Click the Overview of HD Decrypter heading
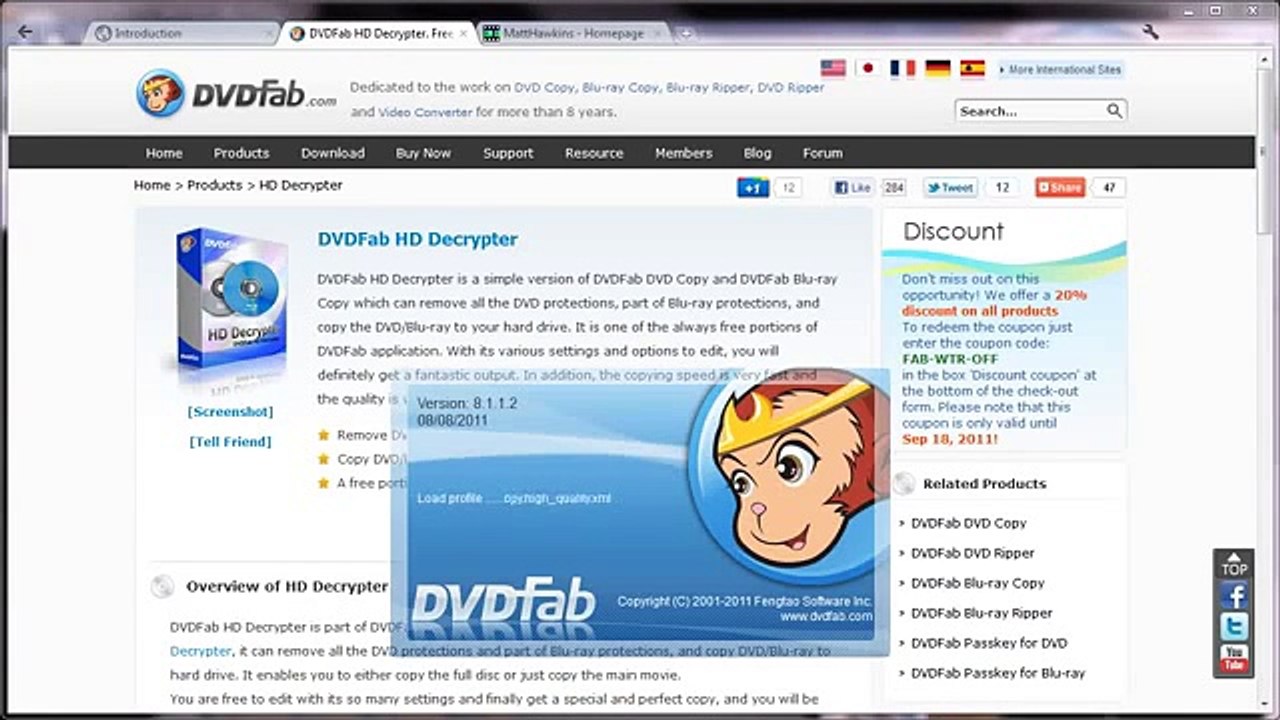Image resolution: width=1280 pixels, height=720 pixels. [287, 586]
